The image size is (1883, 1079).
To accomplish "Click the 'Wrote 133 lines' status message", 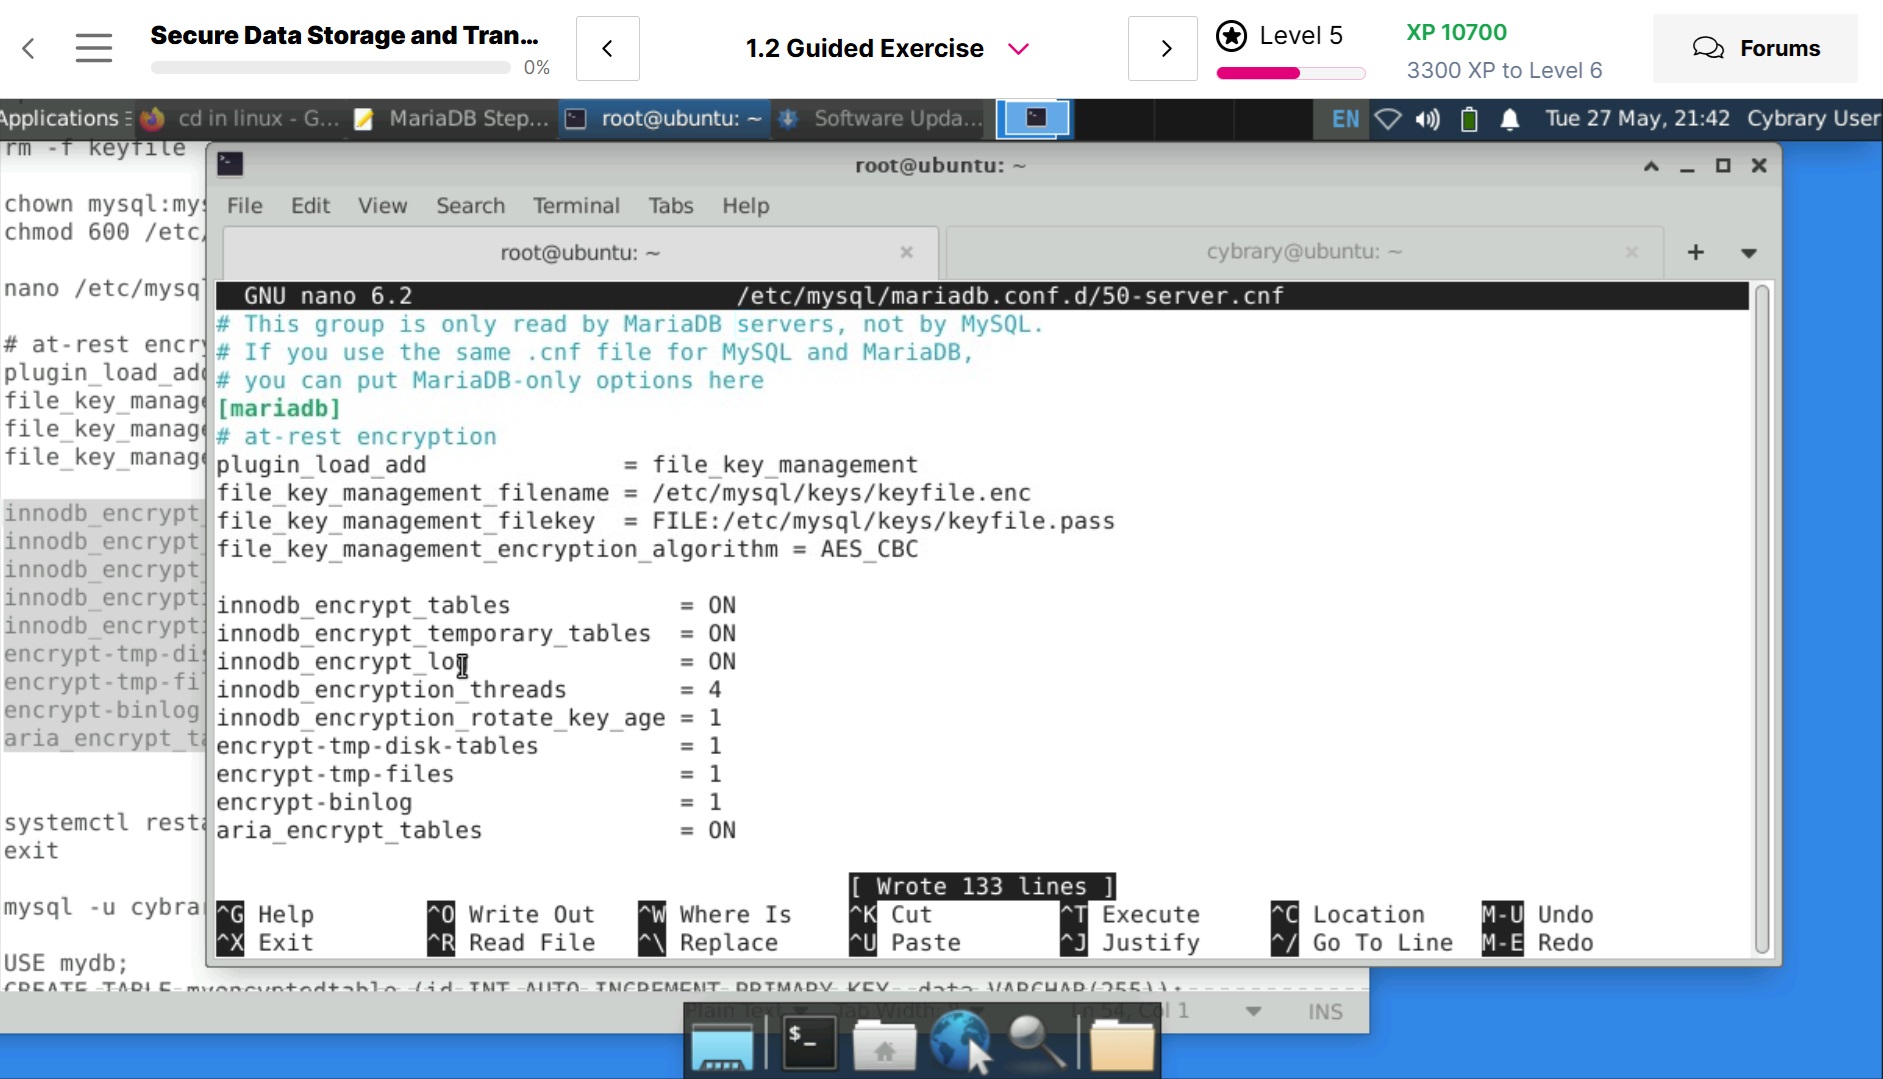I will pyautogui.click(x=982, y=886).
